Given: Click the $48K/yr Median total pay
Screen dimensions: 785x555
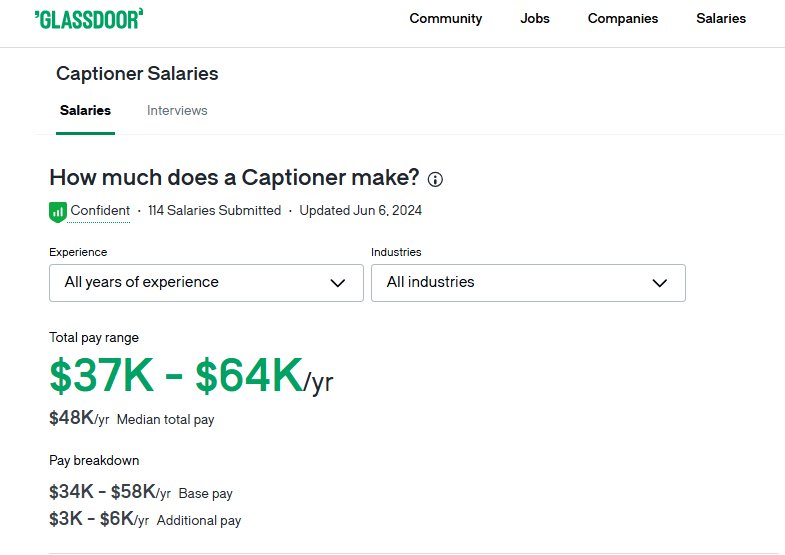Looking at the screenshot, I should pos(132,418).
